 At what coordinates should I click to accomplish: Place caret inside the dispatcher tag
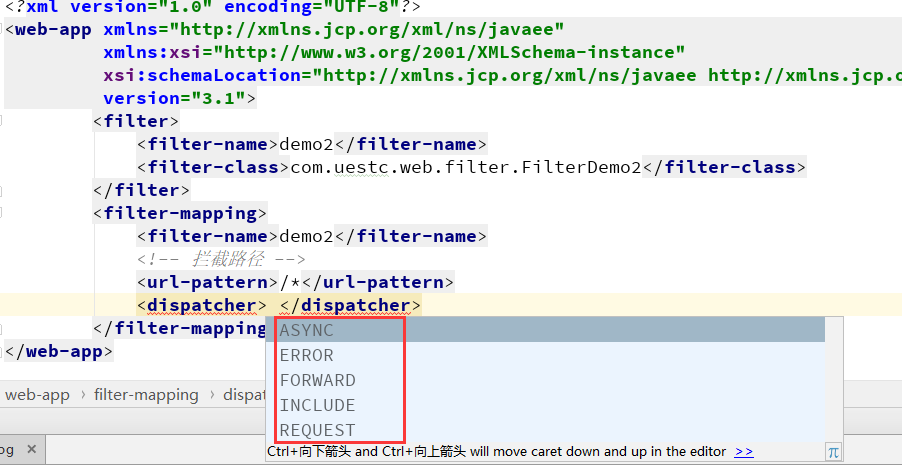pos(273,305)
